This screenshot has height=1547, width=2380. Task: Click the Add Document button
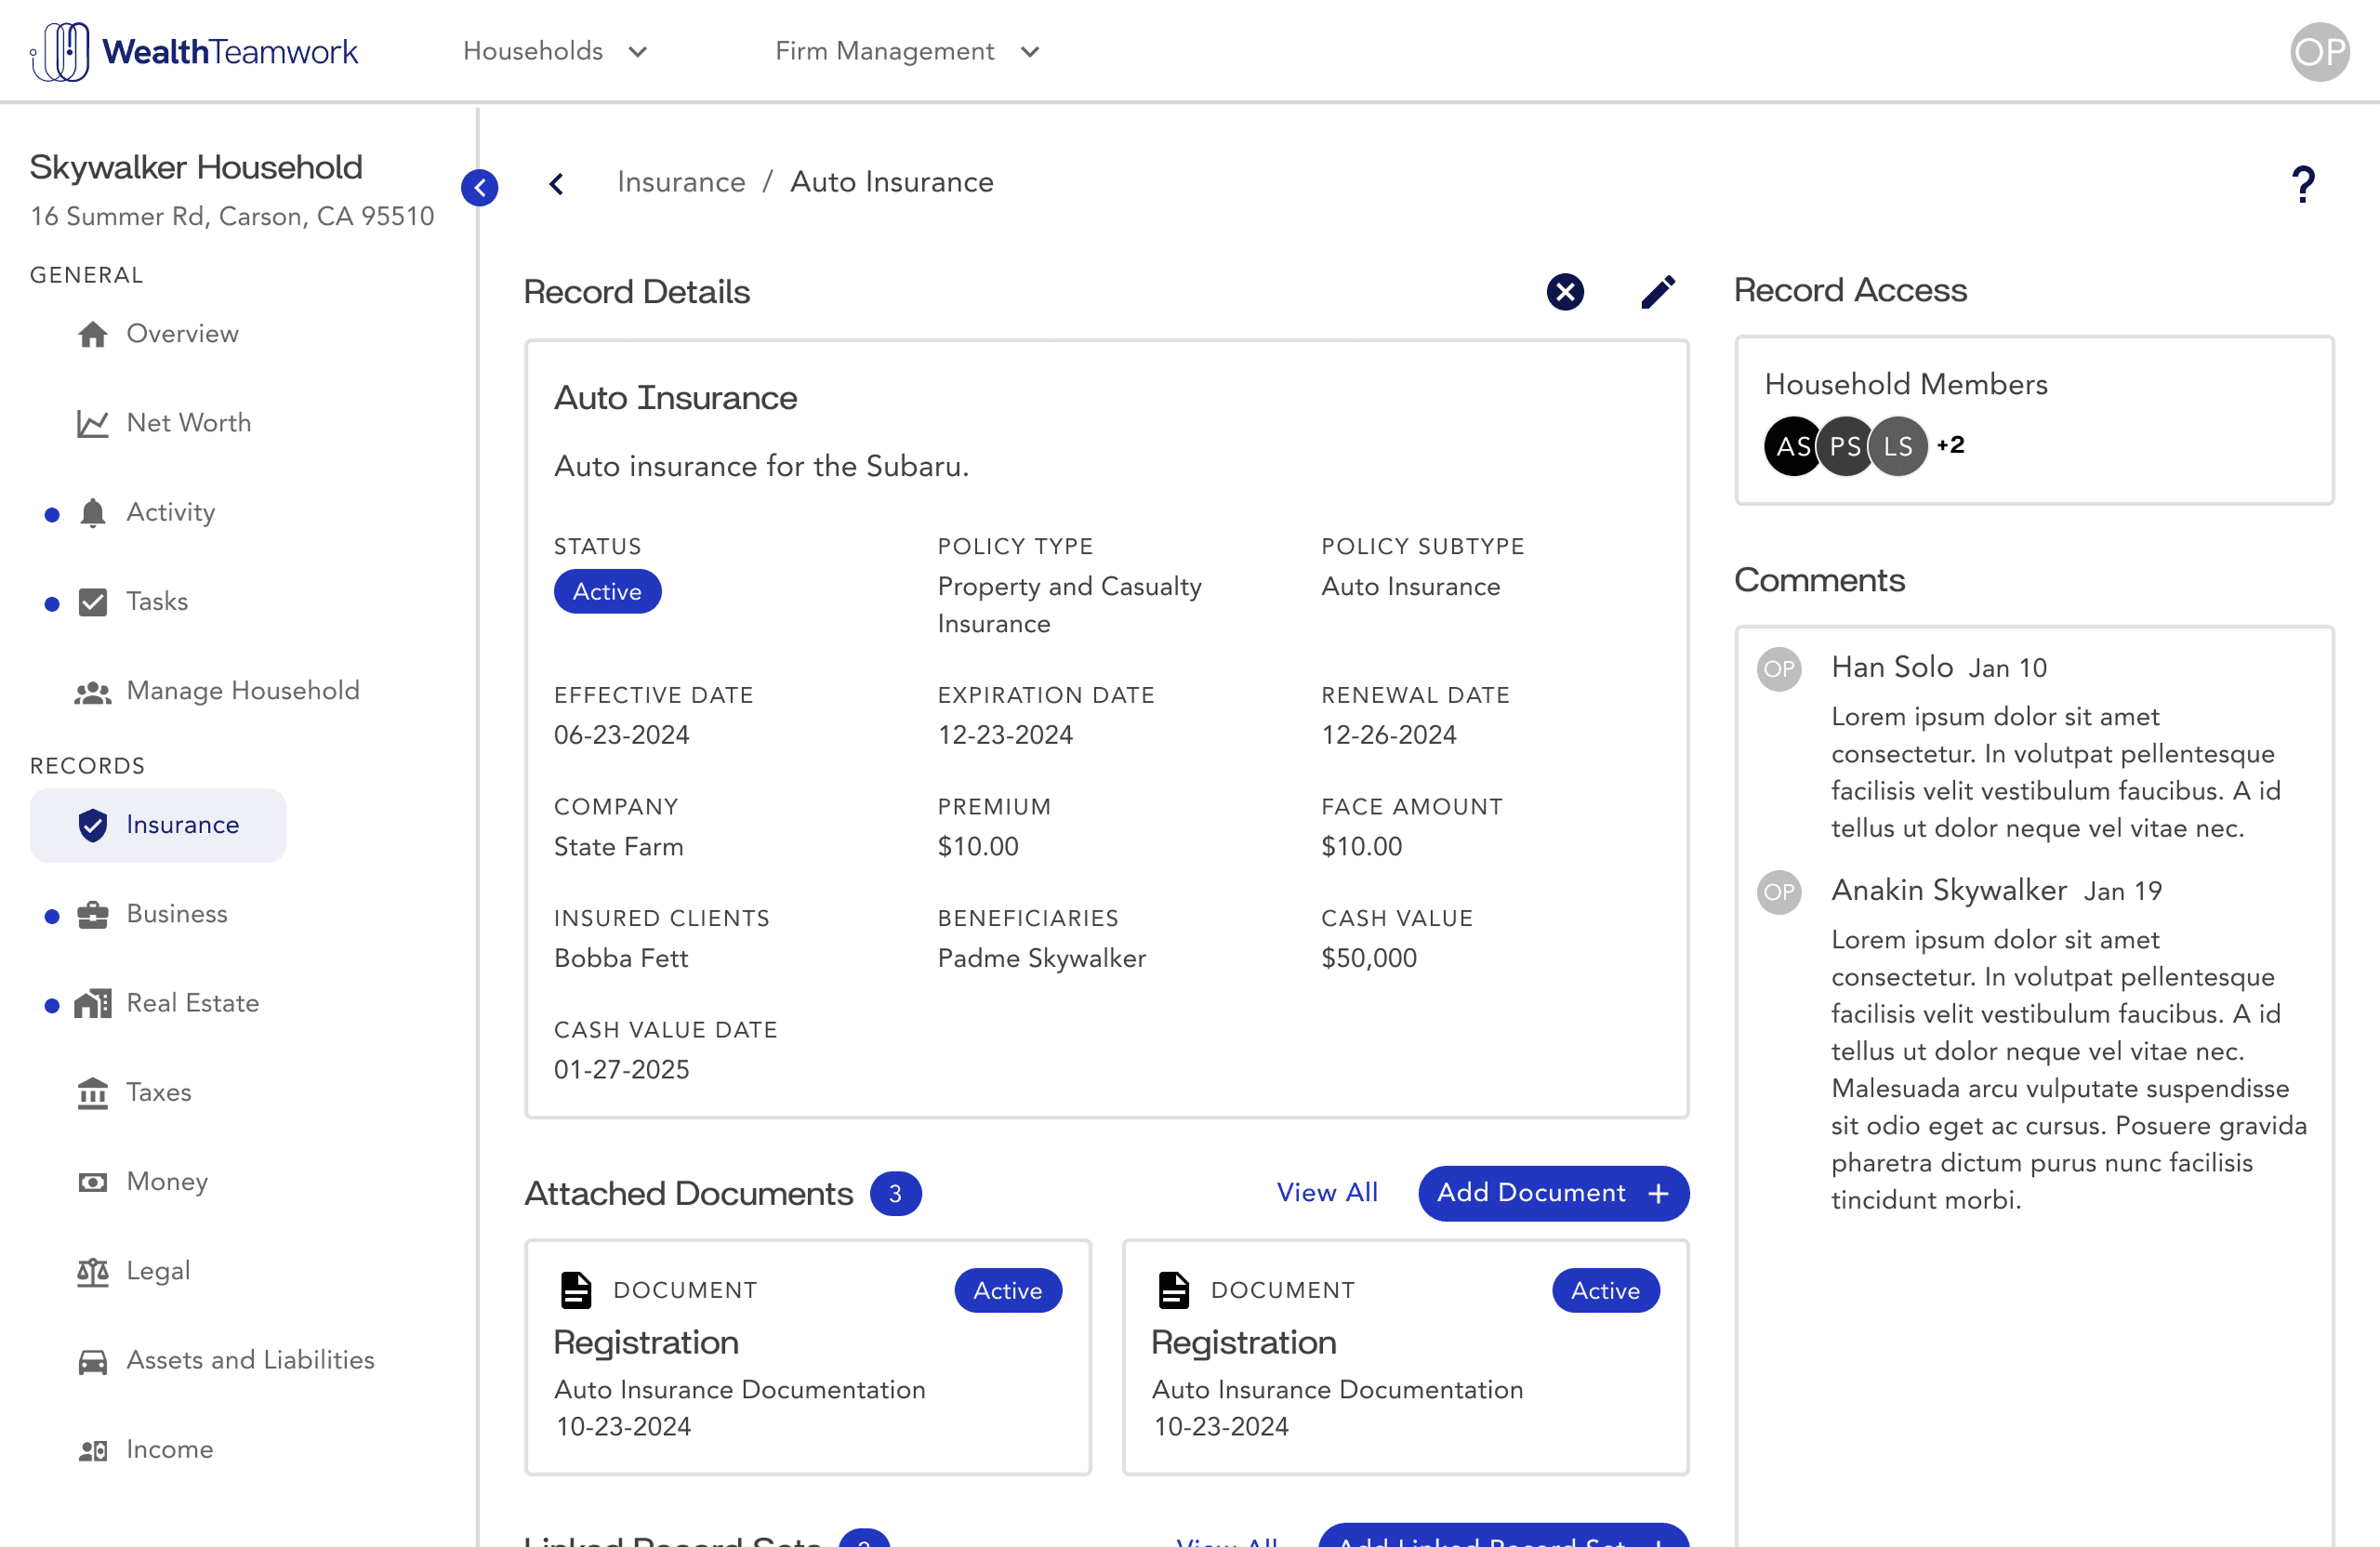(1553, 1193)
